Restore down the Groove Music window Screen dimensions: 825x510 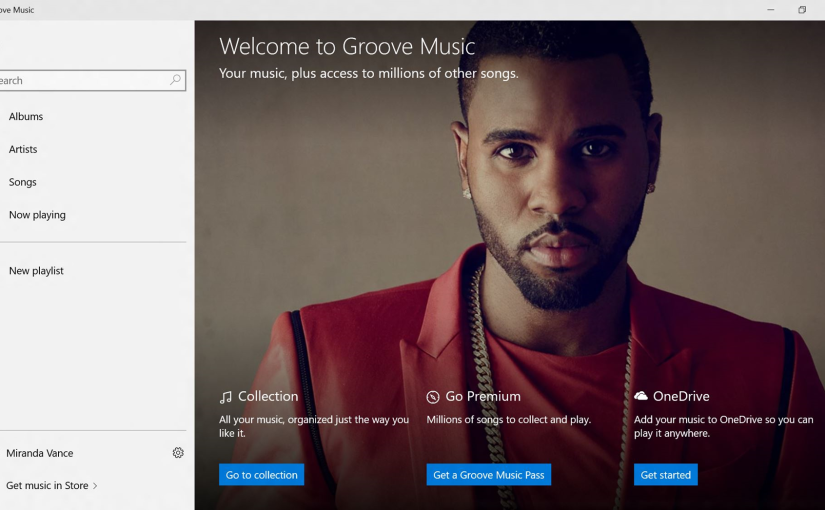[802, 10]
